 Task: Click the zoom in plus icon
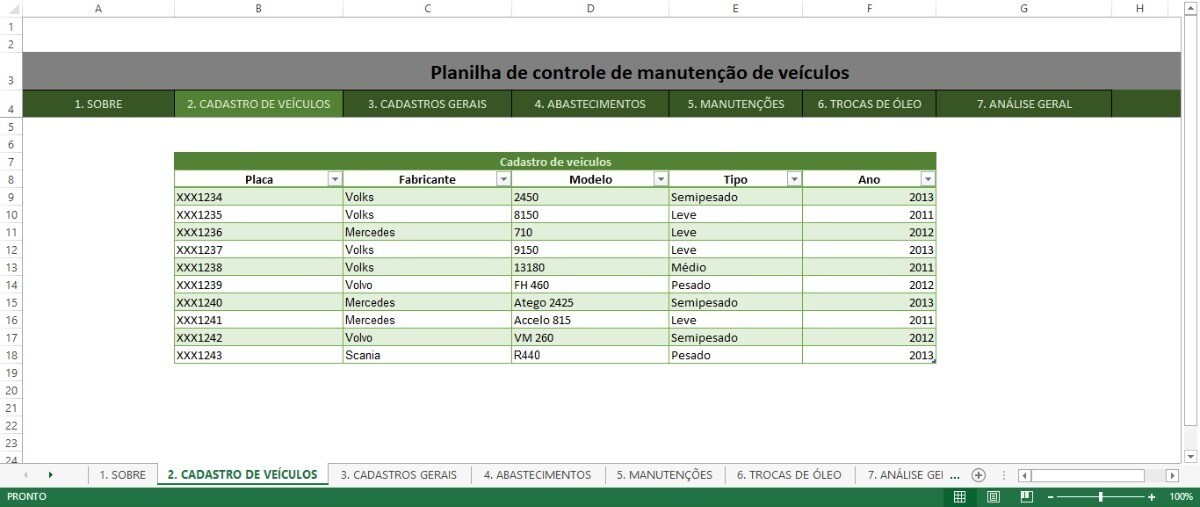tap(1152, 497)
